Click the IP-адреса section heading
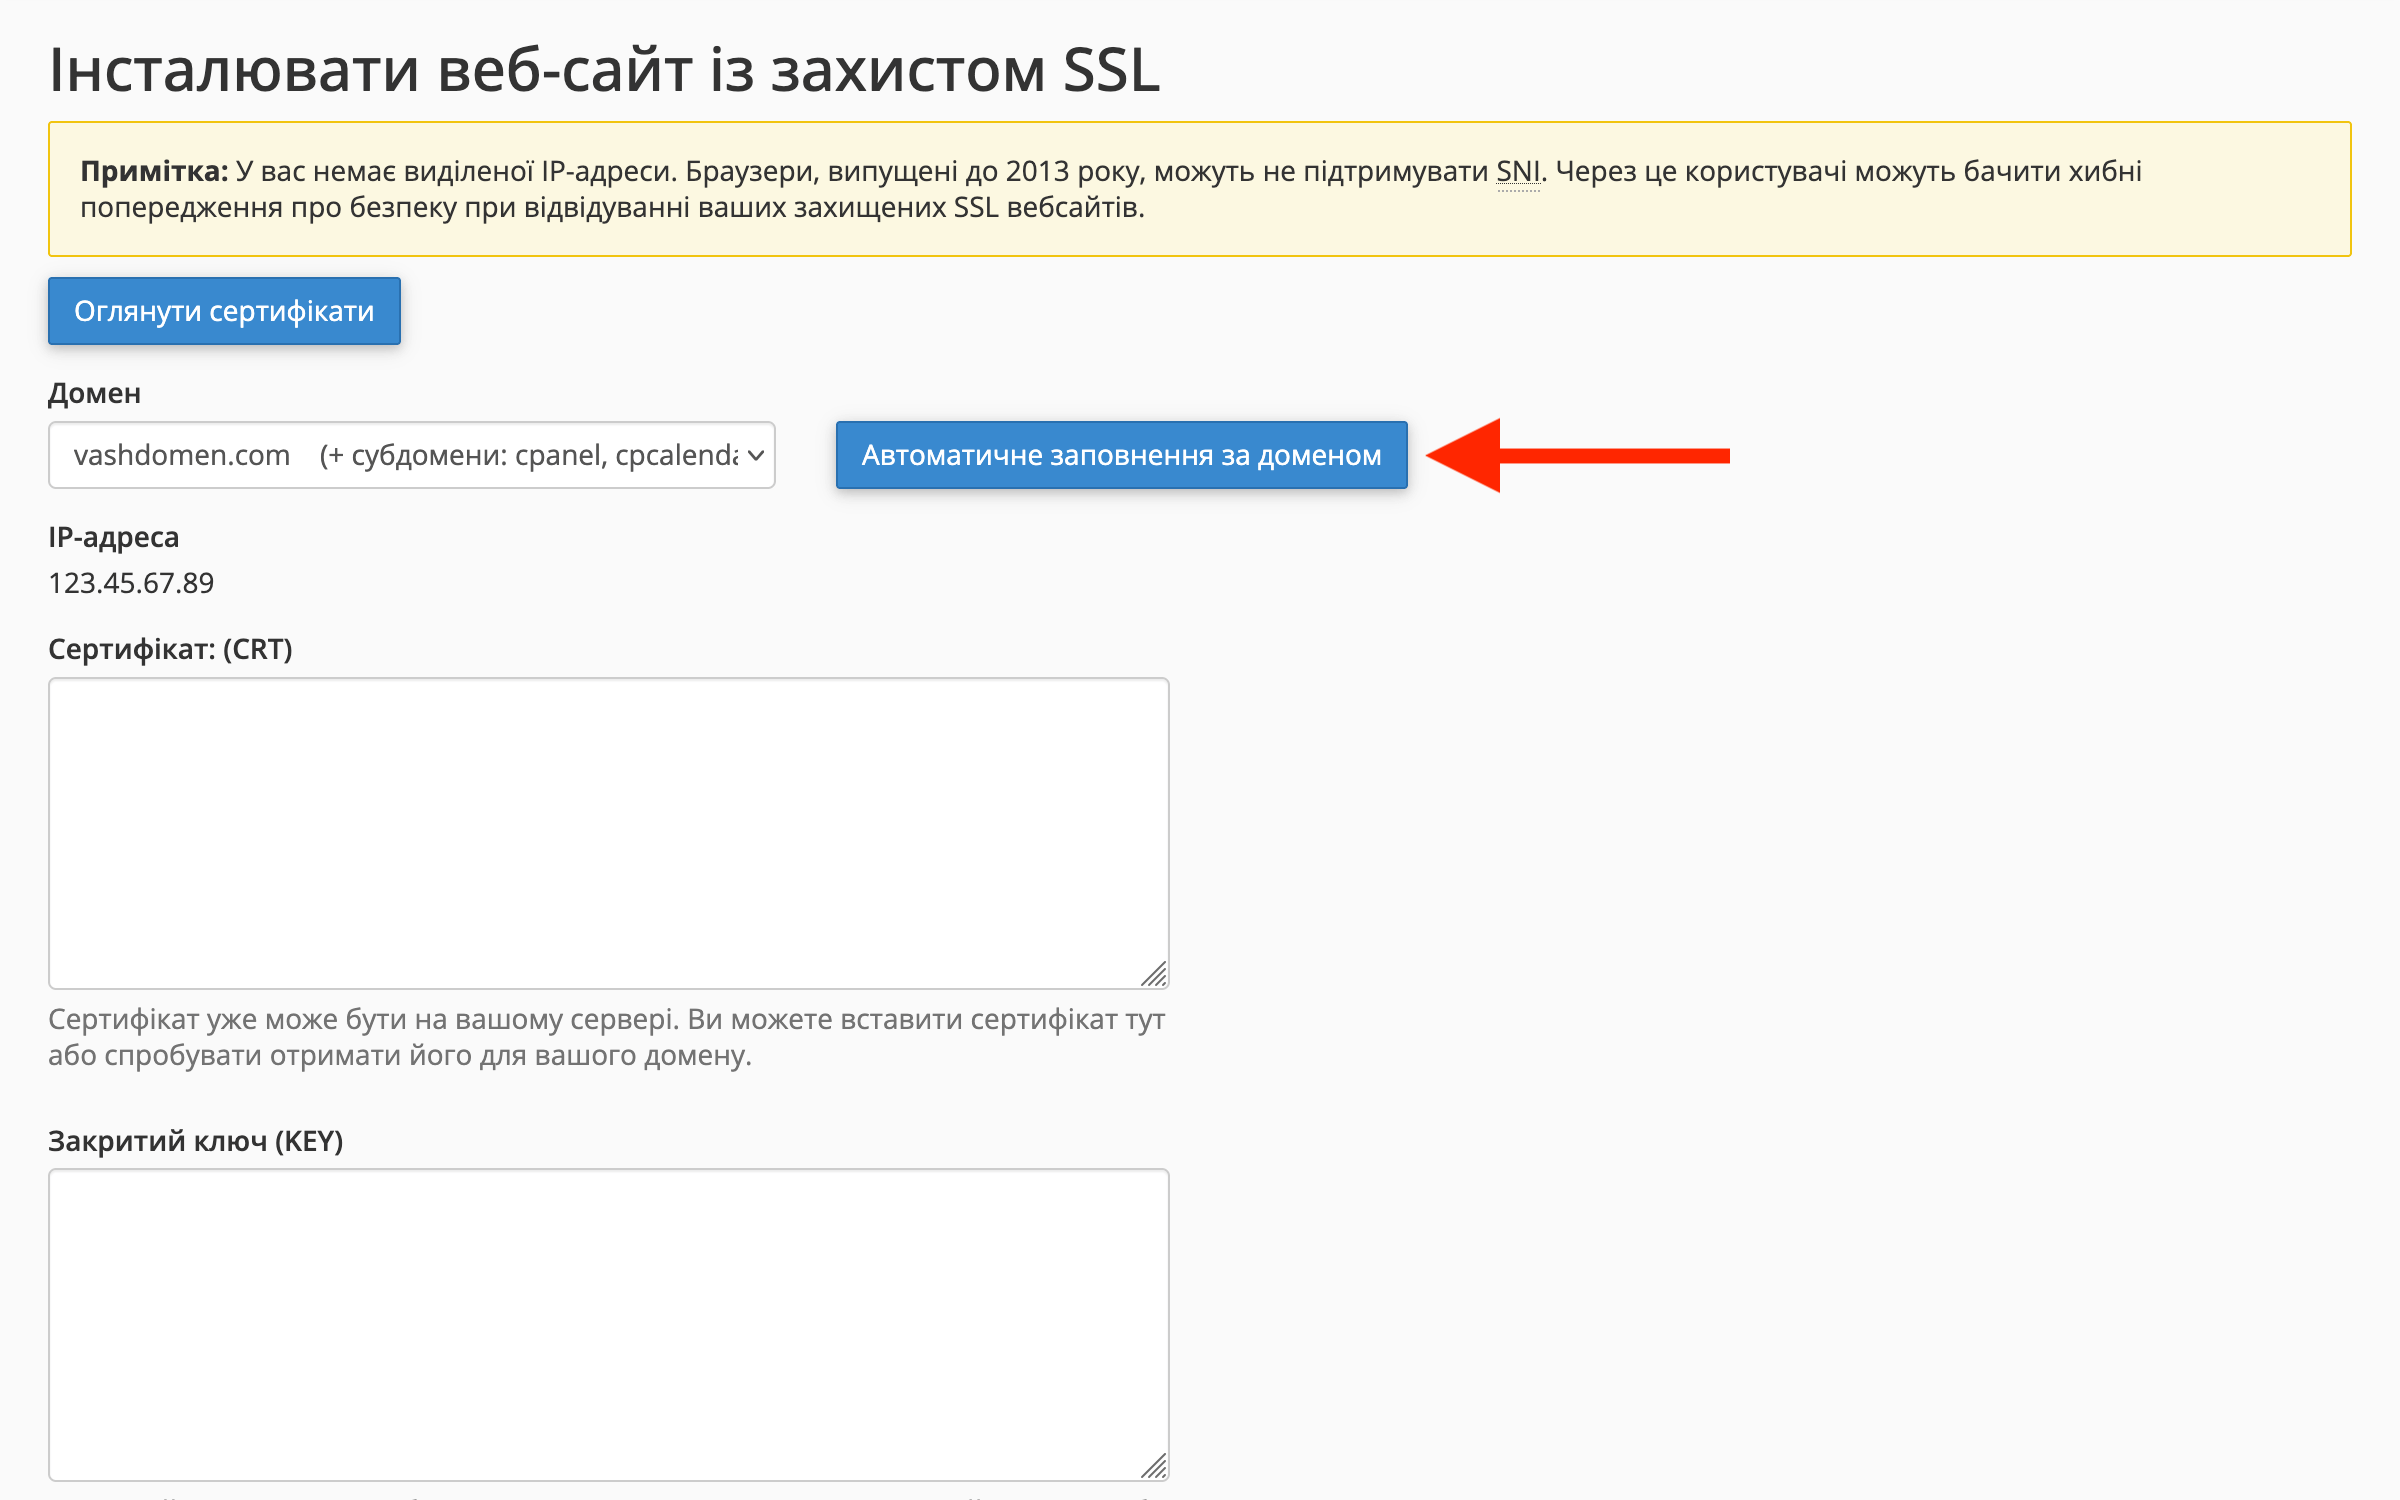 pos(114,537)
